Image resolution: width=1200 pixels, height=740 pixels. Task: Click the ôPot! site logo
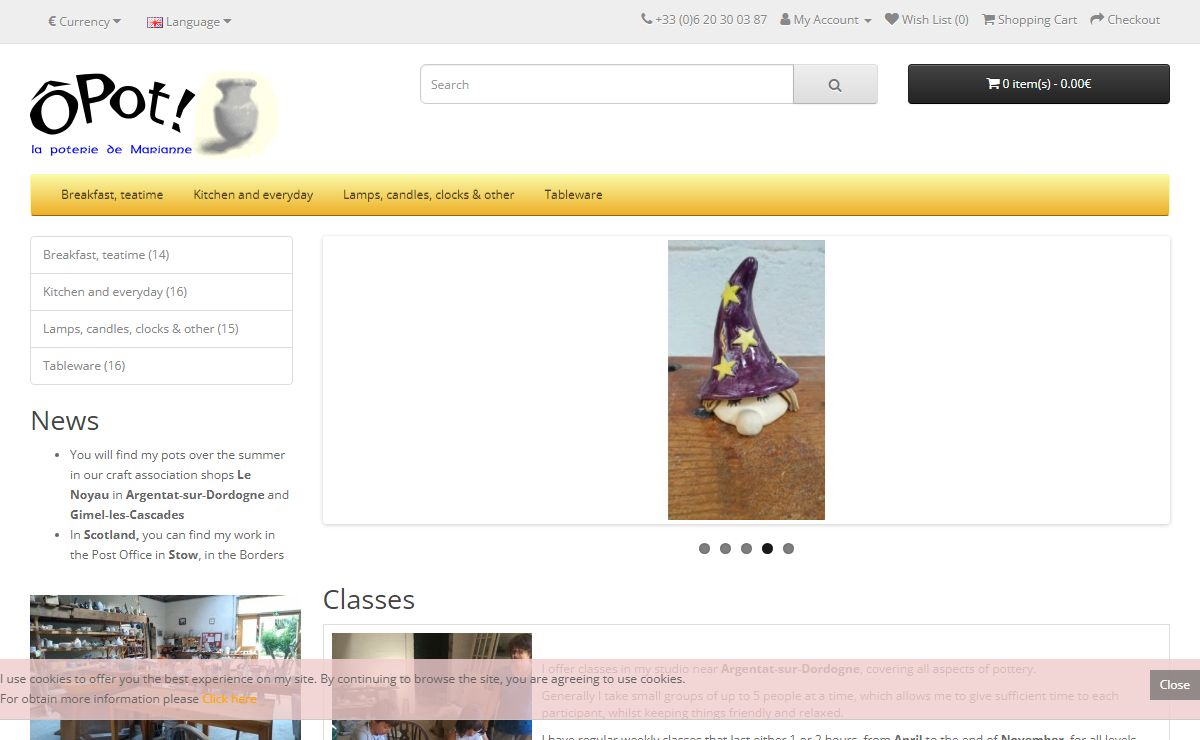click(154, 115)
